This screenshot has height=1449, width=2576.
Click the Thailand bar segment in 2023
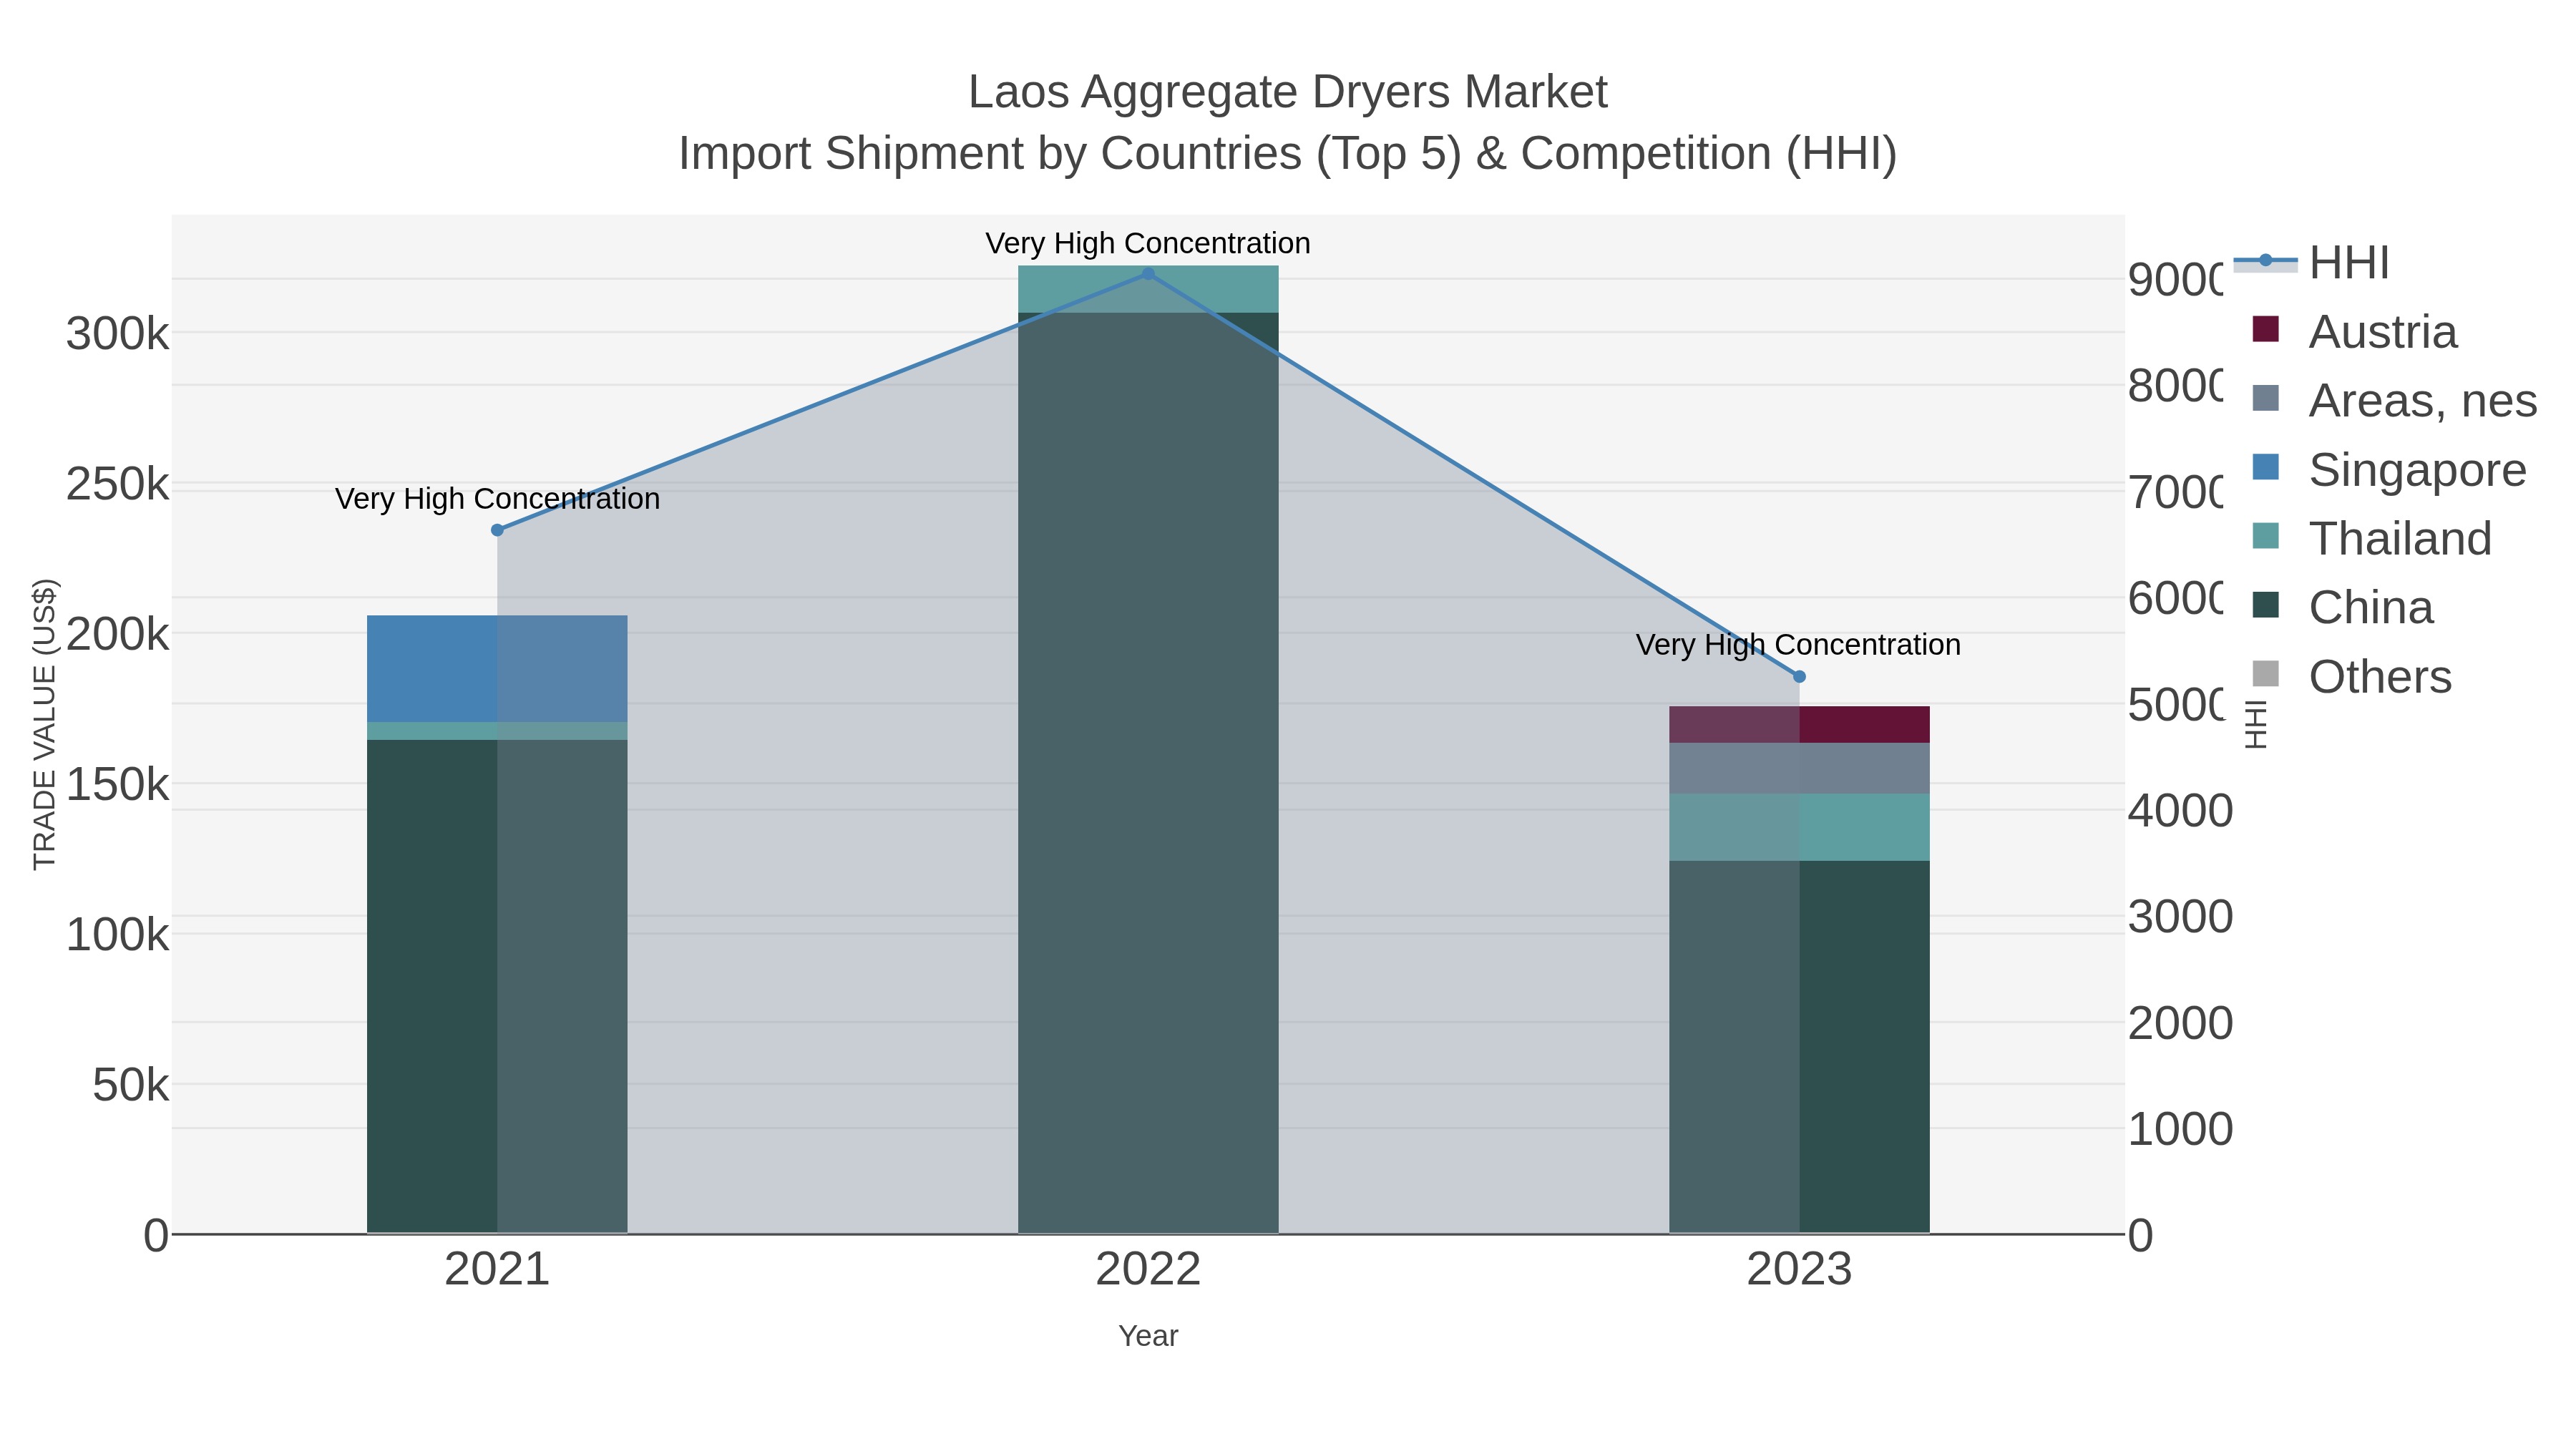click(1799, 827)
